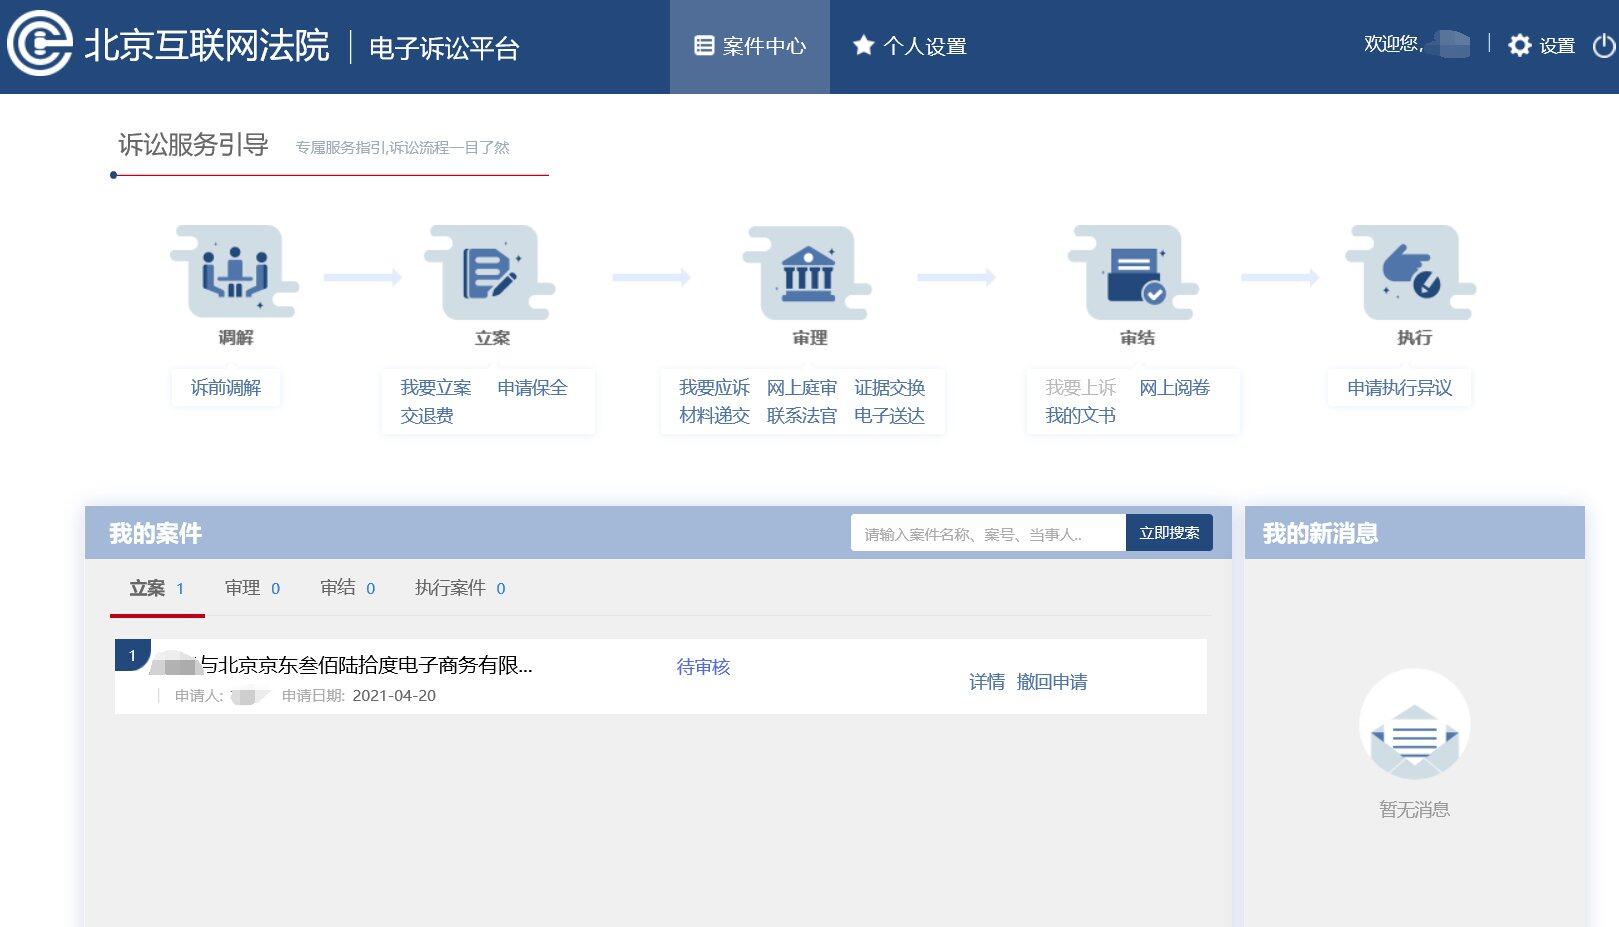Open the 联系法官 link

(x=801, y=416)
